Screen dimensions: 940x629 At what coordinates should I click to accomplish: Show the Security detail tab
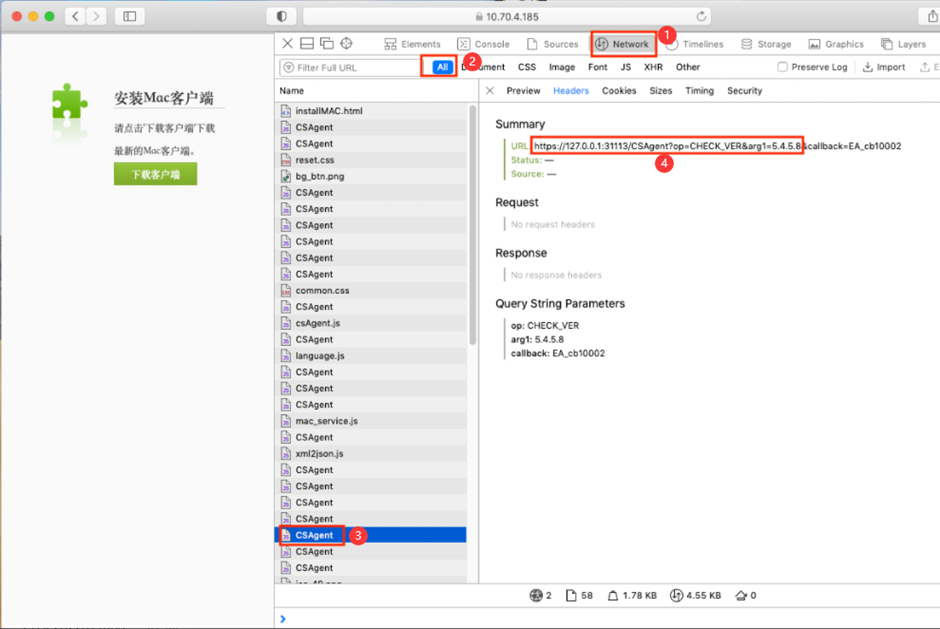[x=745, y=91]
